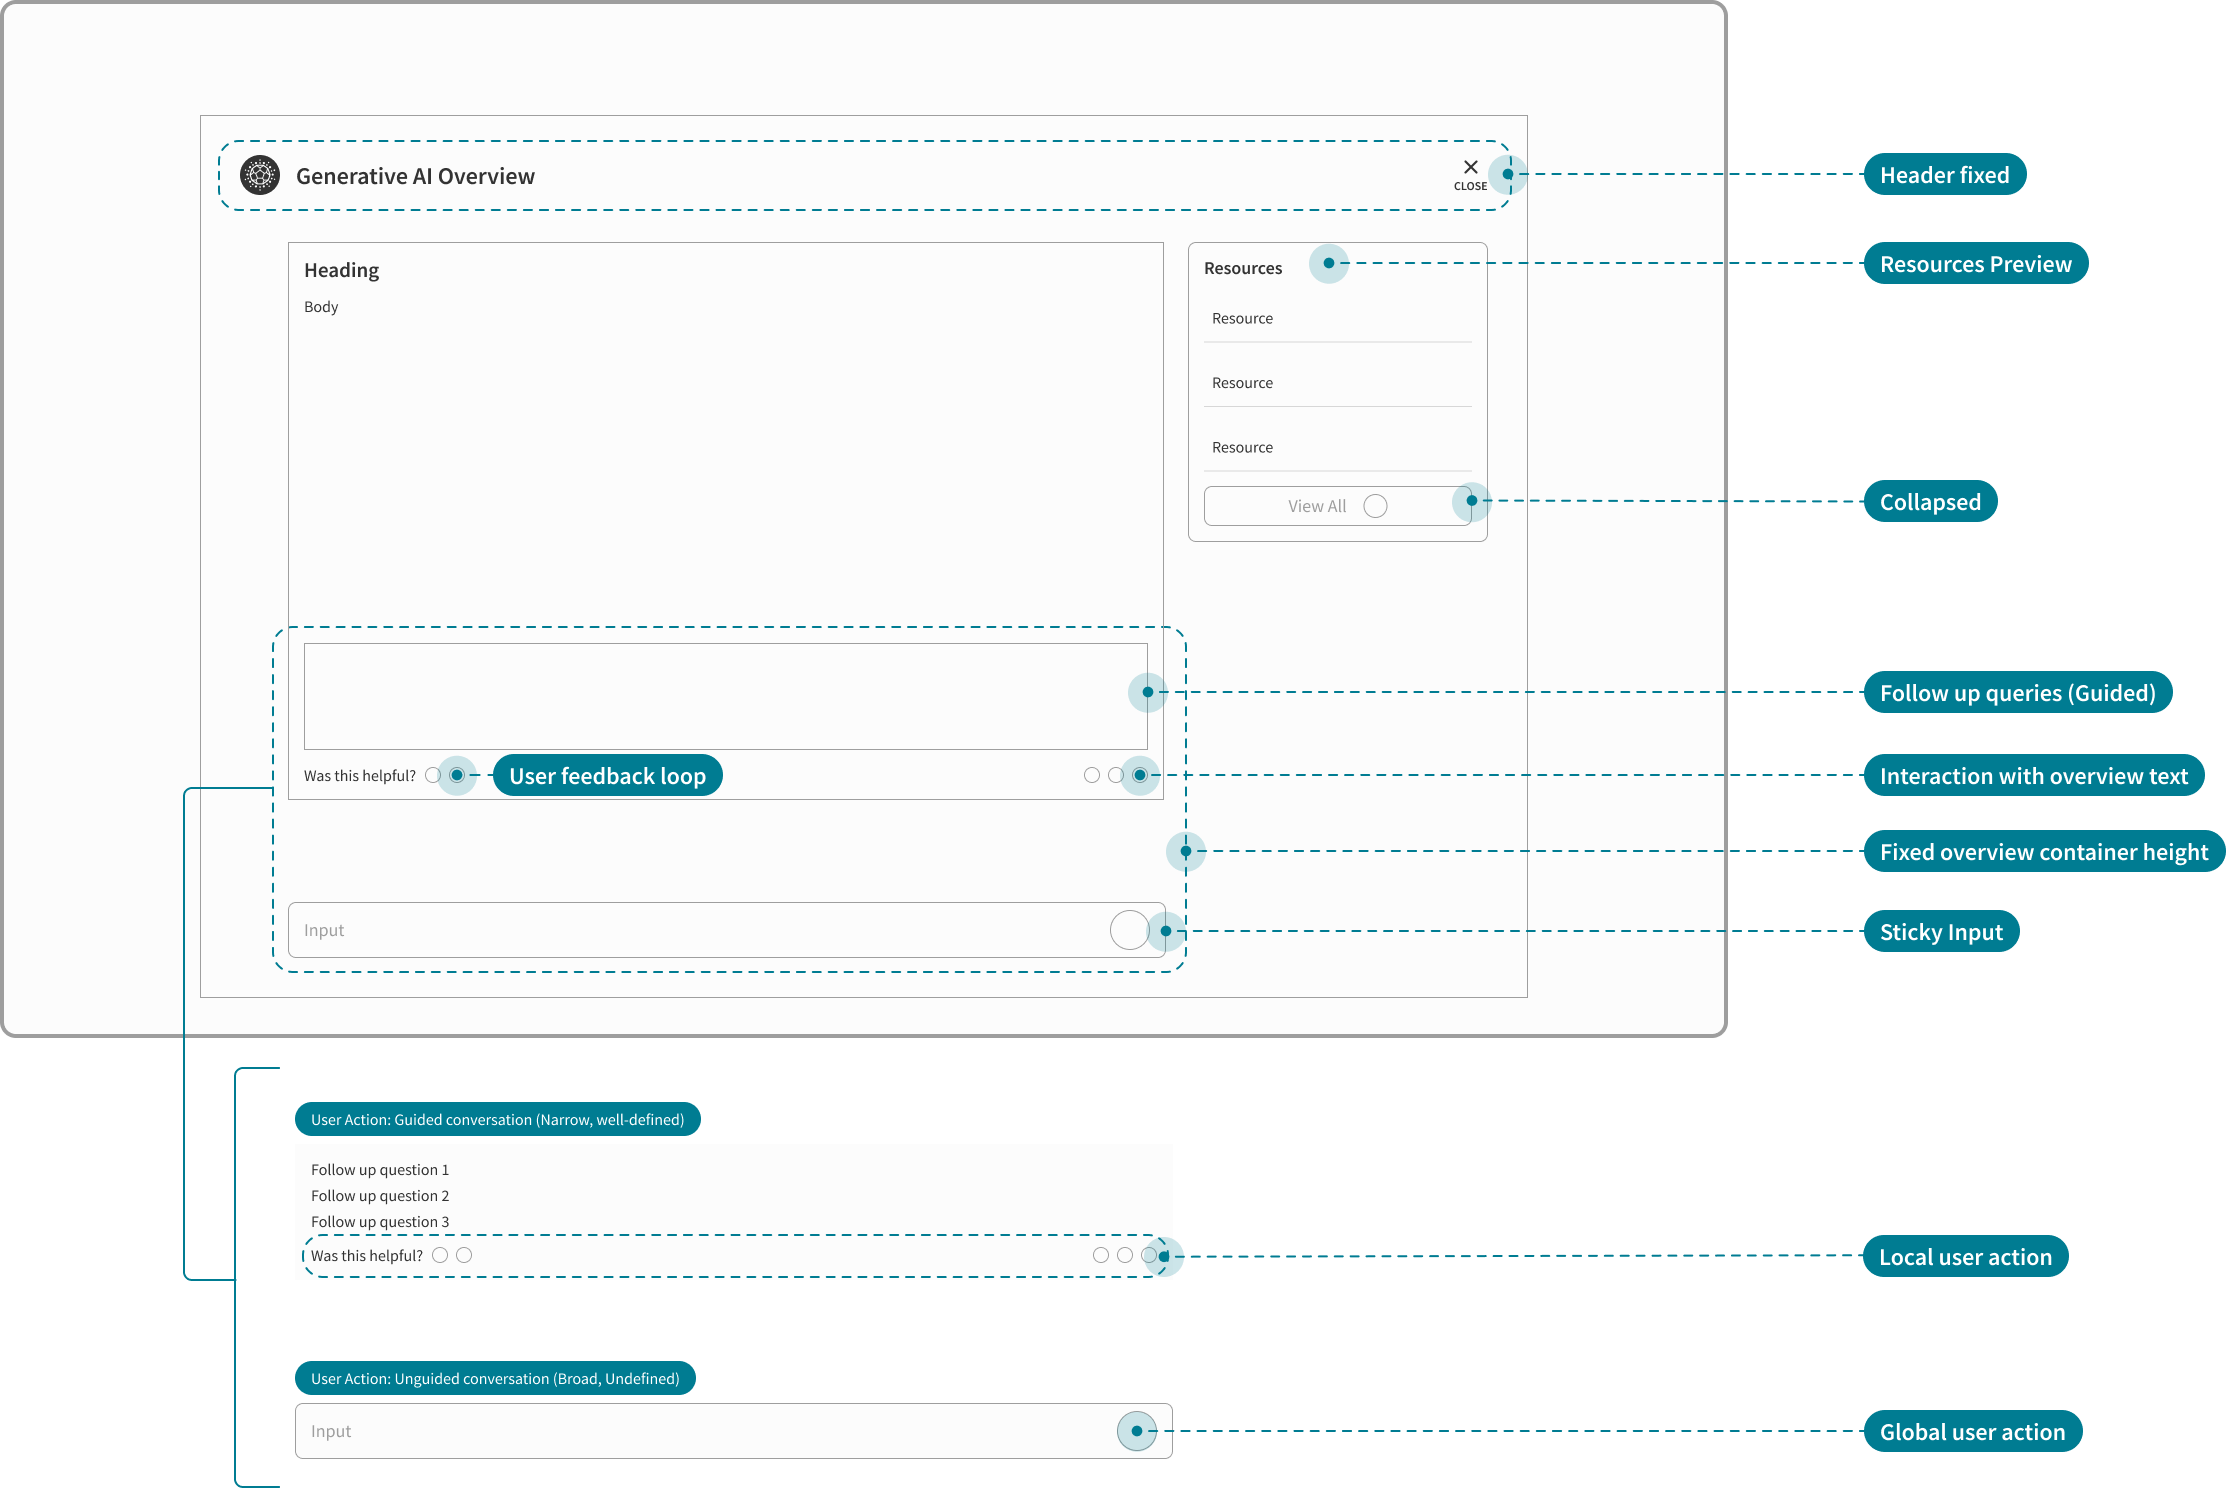Choose first 'Was this helpful?' option in overview card
Screen dimensions: 2226x1488
click(x=433, y=775)
